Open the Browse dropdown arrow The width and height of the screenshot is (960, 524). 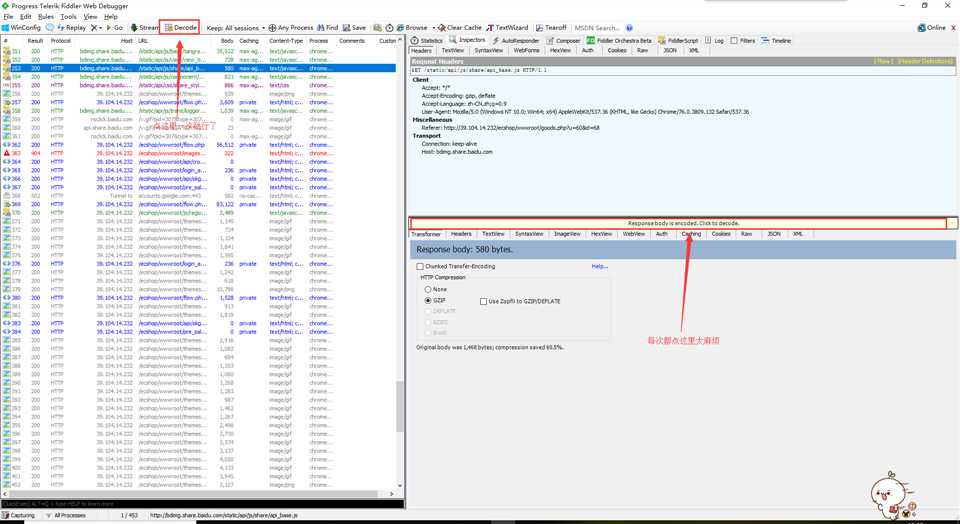[433, 28]
